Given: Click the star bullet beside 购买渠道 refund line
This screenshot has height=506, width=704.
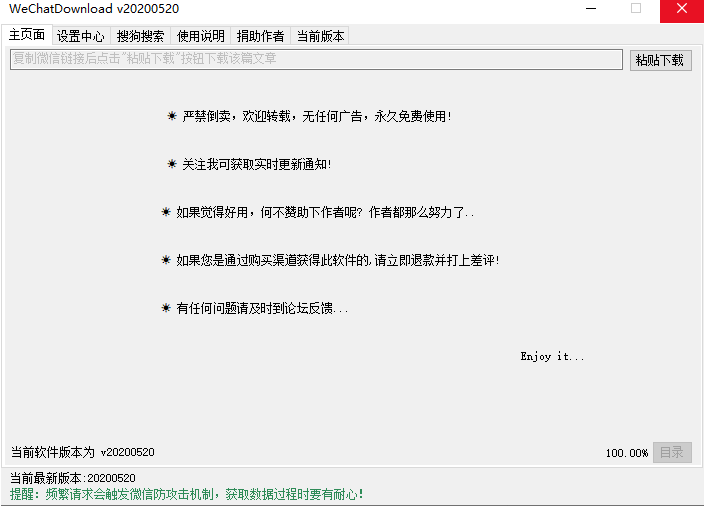Looking at the screenshot, I should point(166,260).
